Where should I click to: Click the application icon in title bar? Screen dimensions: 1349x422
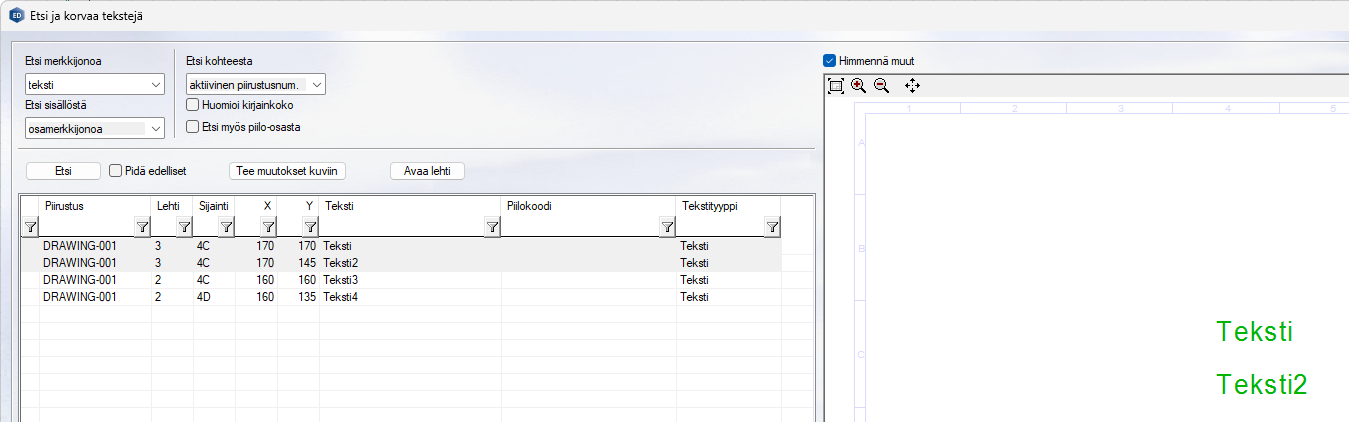pos(16,14)
